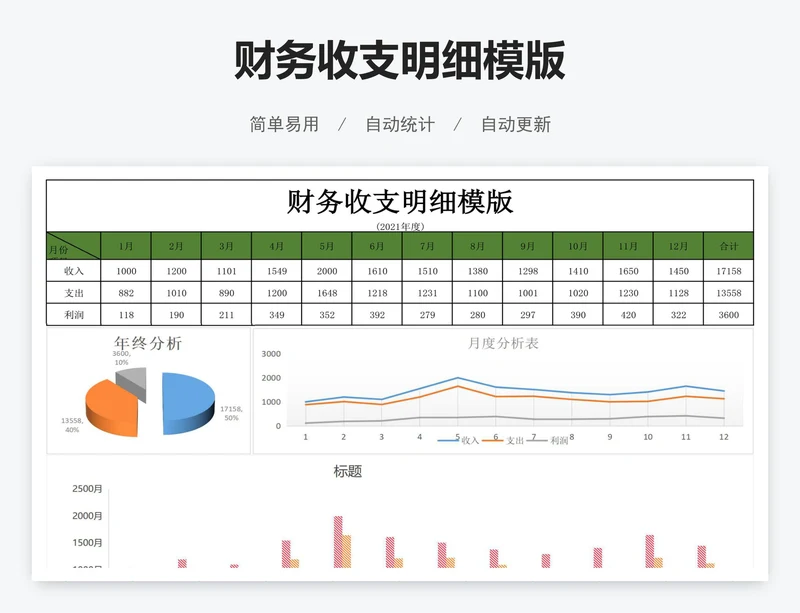Viewport: 800px width, 613px height.
Task: Select profit cell 118 for 1月
Action: [x=126, y=315]
